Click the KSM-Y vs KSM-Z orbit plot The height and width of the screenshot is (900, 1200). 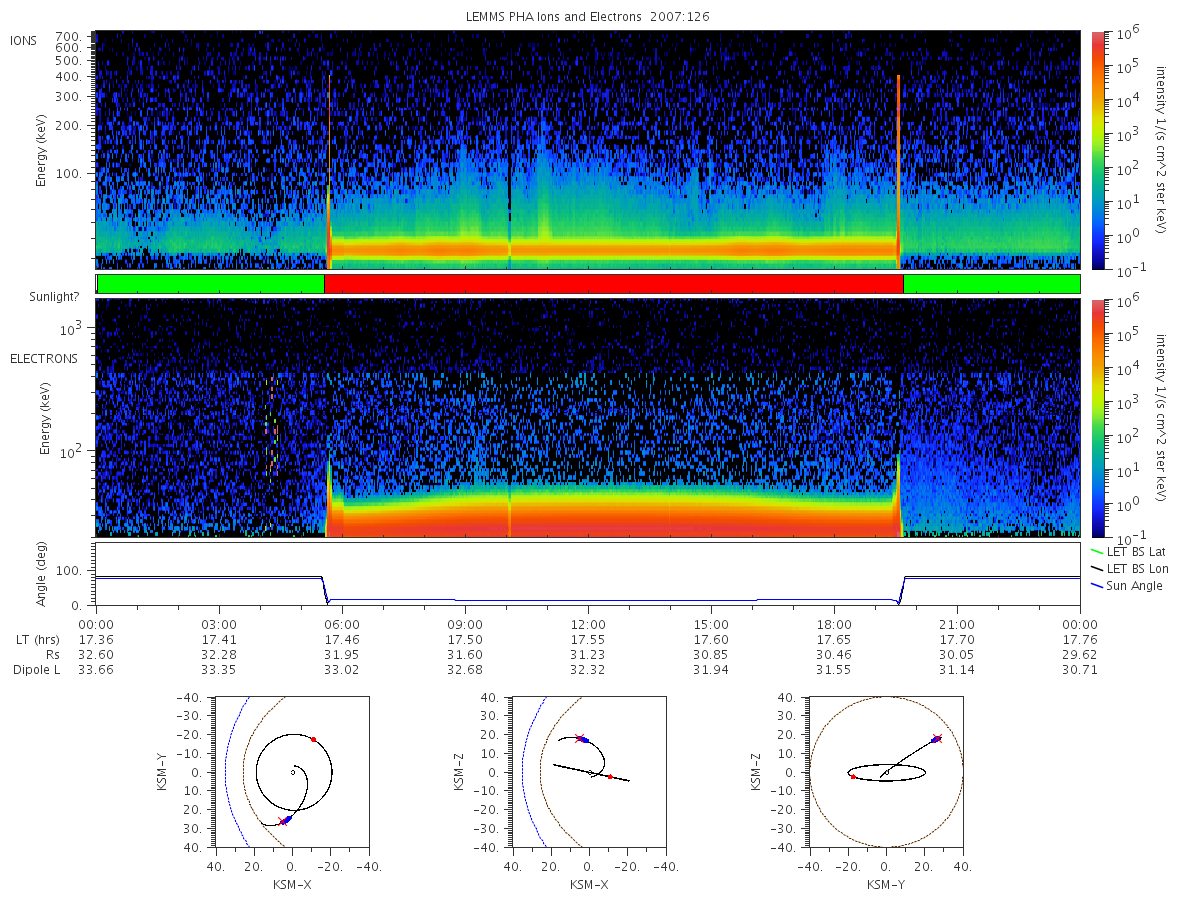[887, 772]
